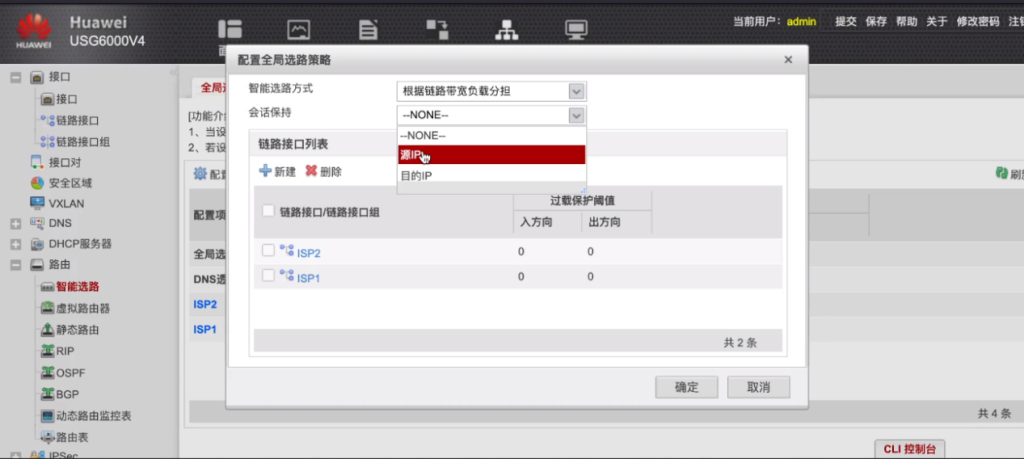Click the 链路接口/链路接口组 column header
1024x459 pixels.
click(330, 211)
